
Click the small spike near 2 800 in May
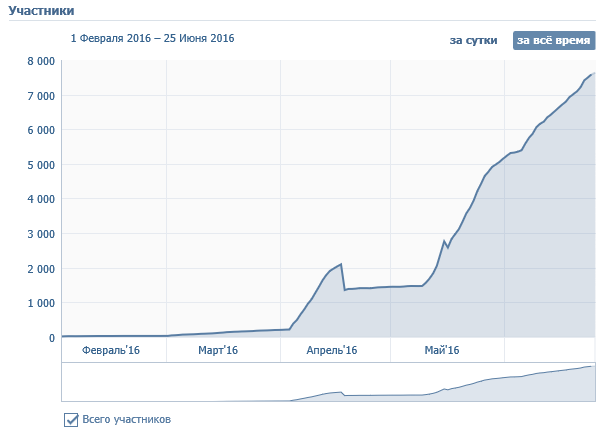[x=444, y=241]
